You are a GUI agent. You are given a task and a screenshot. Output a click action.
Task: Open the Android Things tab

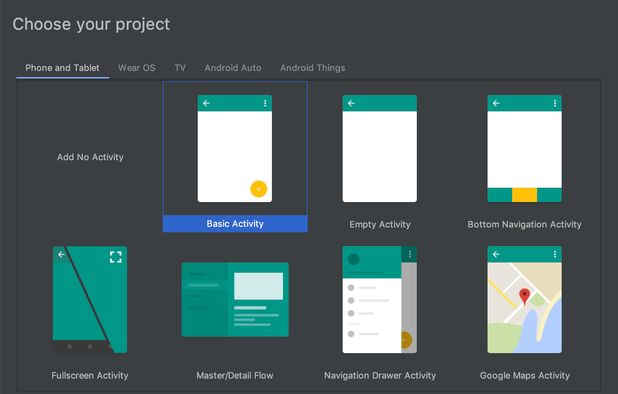click(x=313, y=68)
